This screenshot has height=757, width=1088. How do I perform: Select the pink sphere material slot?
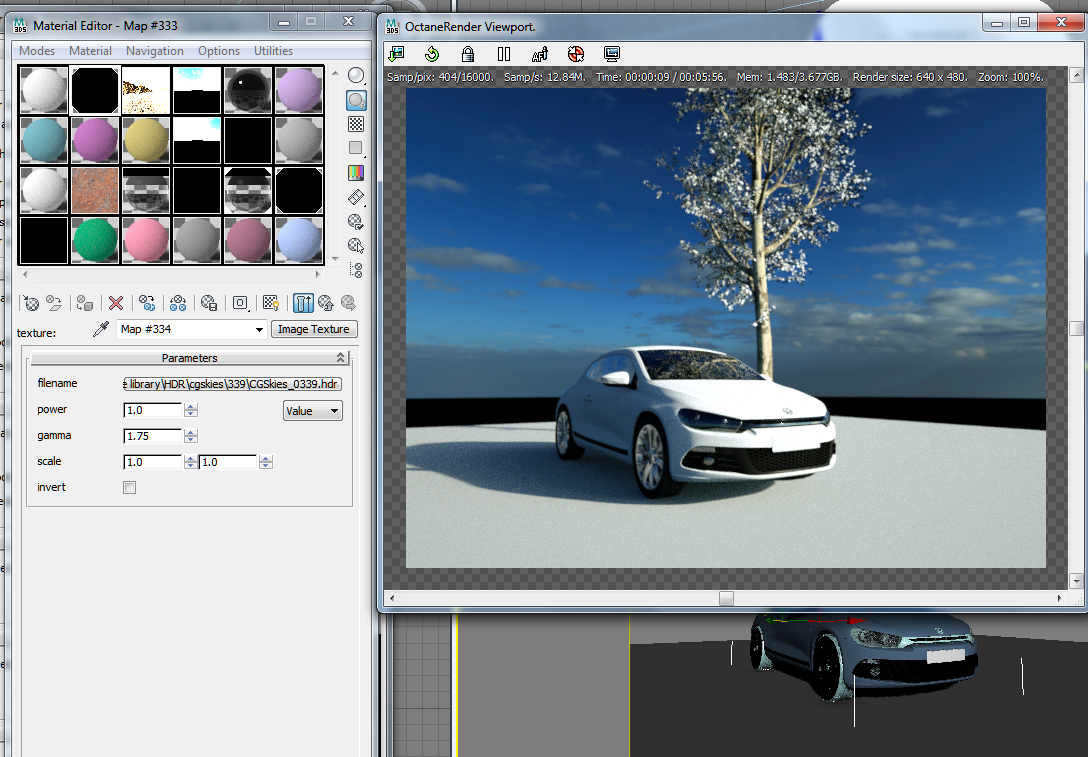point(146,241)
